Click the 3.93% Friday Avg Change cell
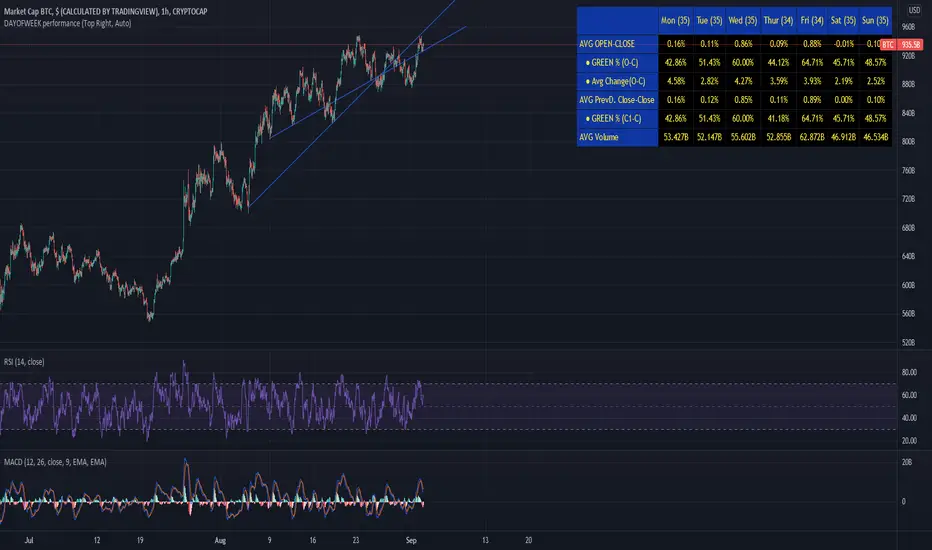 click(x=812, y=81)
